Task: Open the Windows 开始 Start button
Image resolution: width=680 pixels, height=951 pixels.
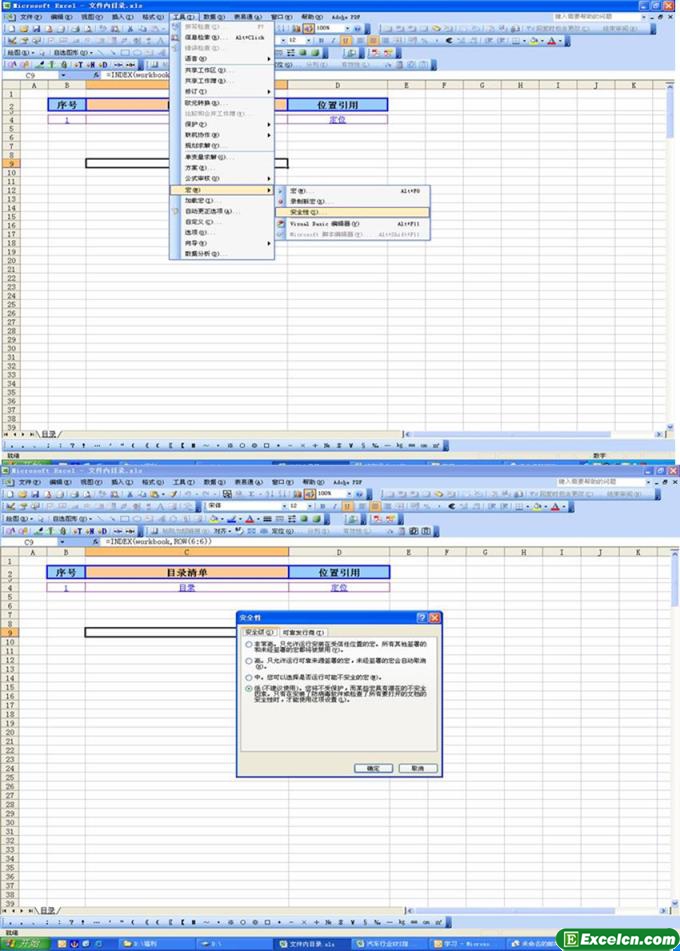Action: tap(22, 942)
